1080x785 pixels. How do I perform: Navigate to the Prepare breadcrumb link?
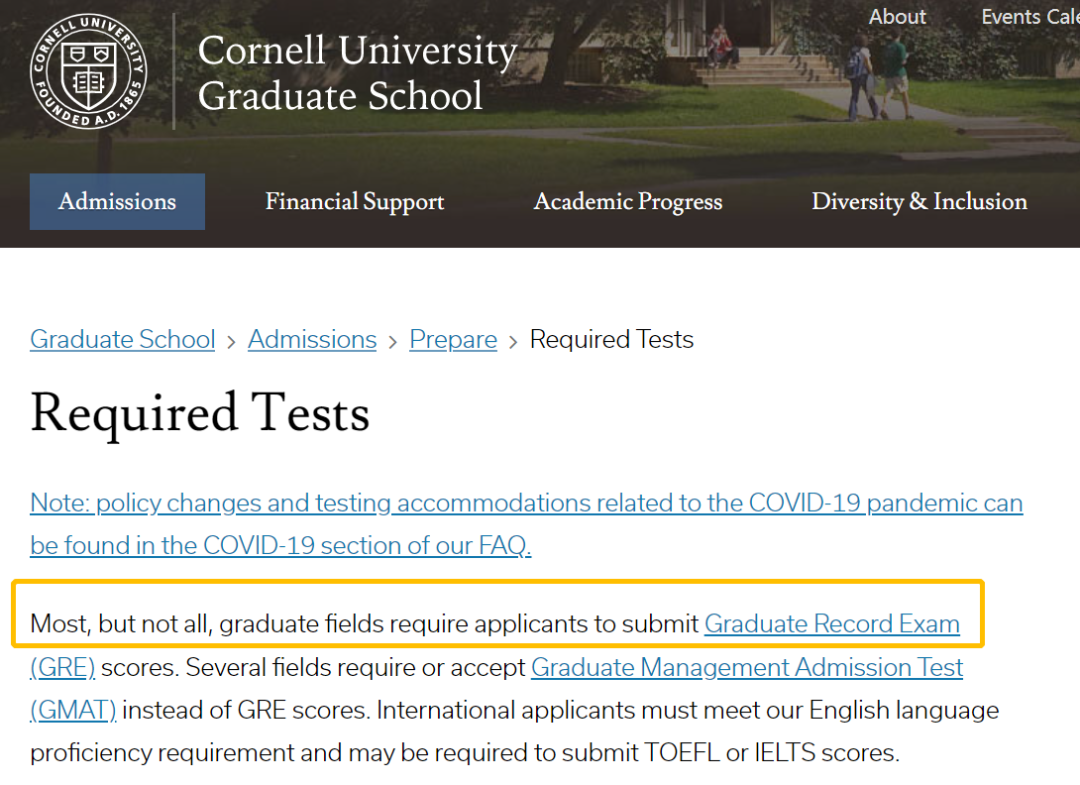pos(453,340)
